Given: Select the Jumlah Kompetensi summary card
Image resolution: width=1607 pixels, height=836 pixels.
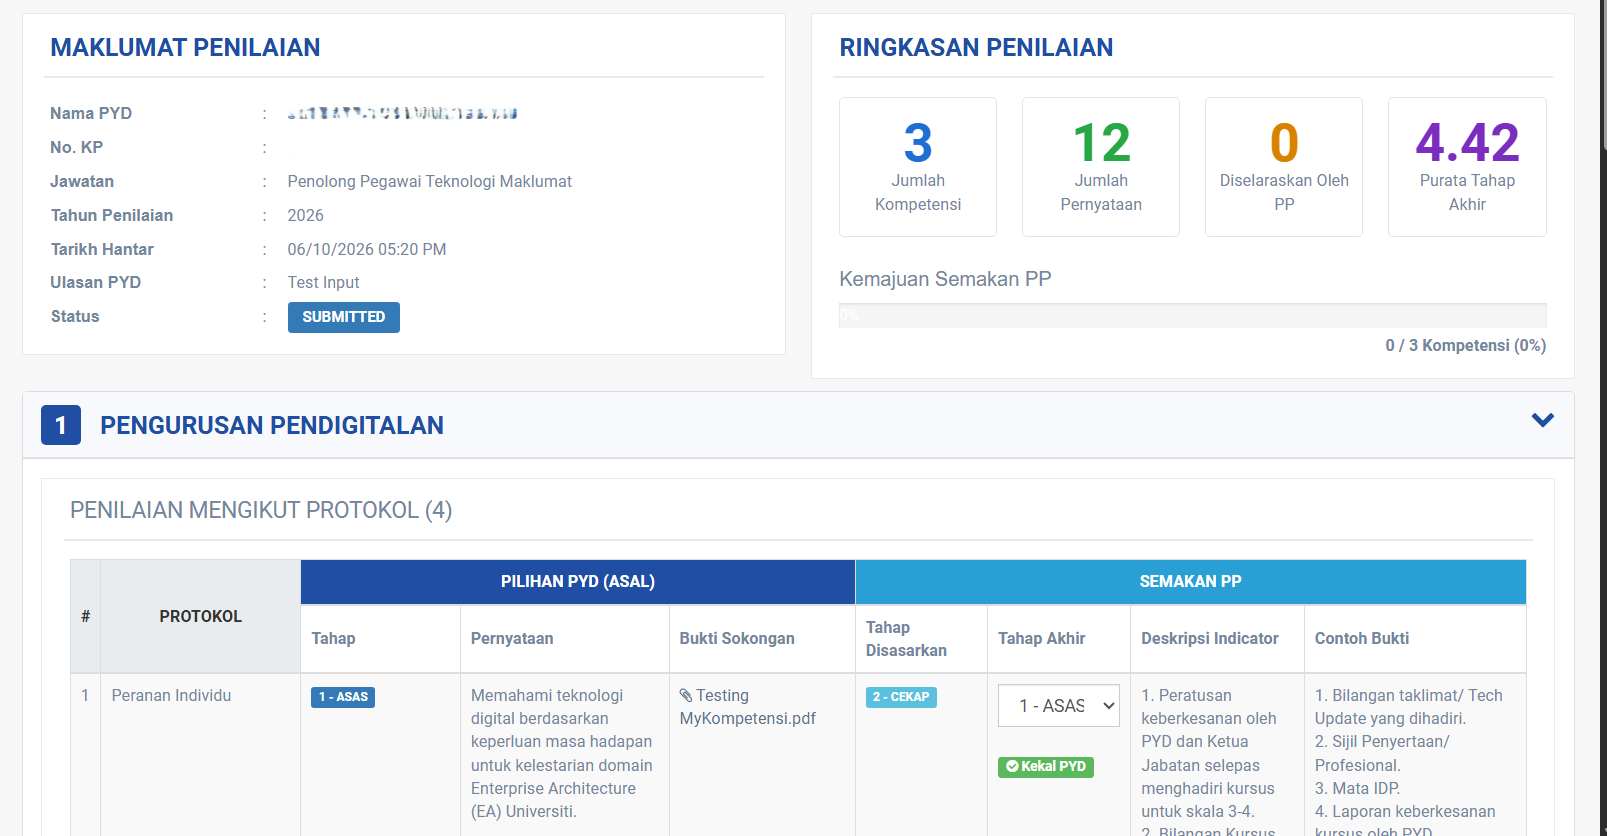Looking at the screenshot, I should tap(918, 167).
